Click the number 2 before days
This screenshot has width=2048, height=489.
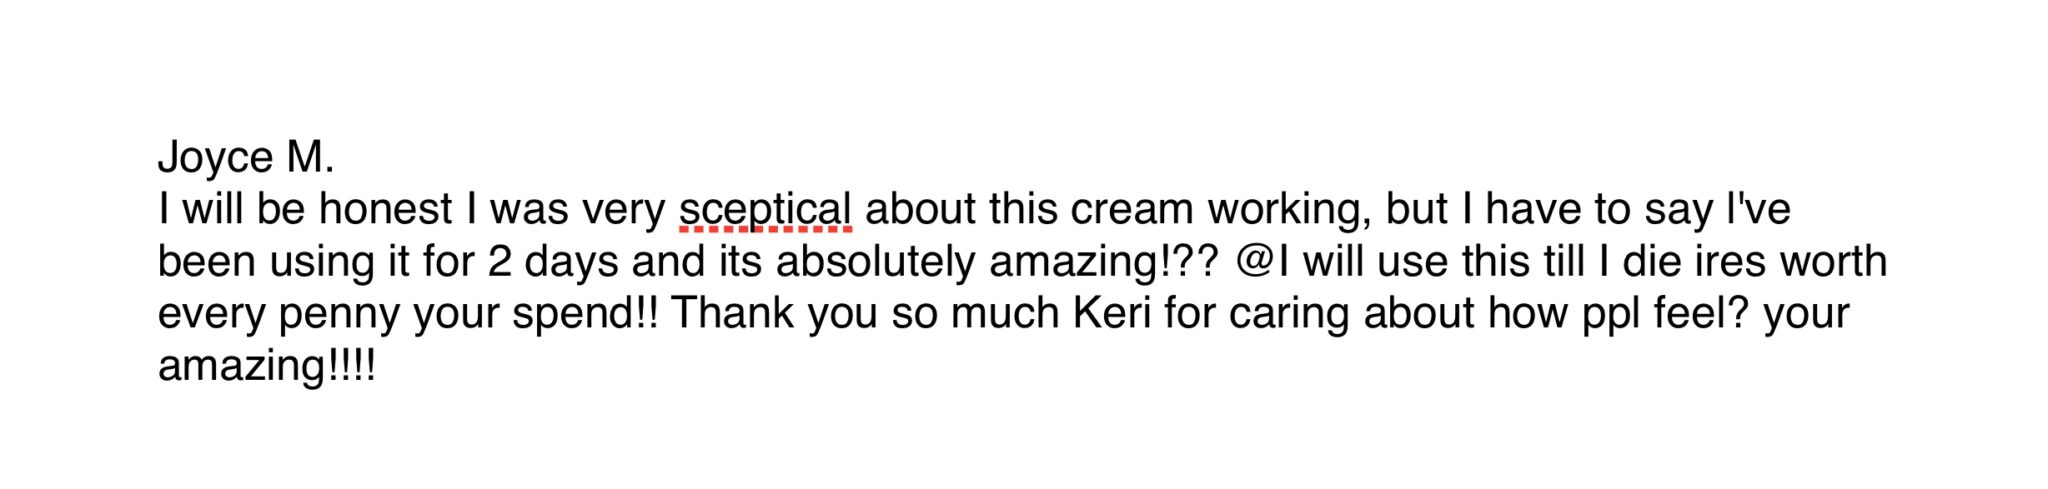[x=499, y=262]
